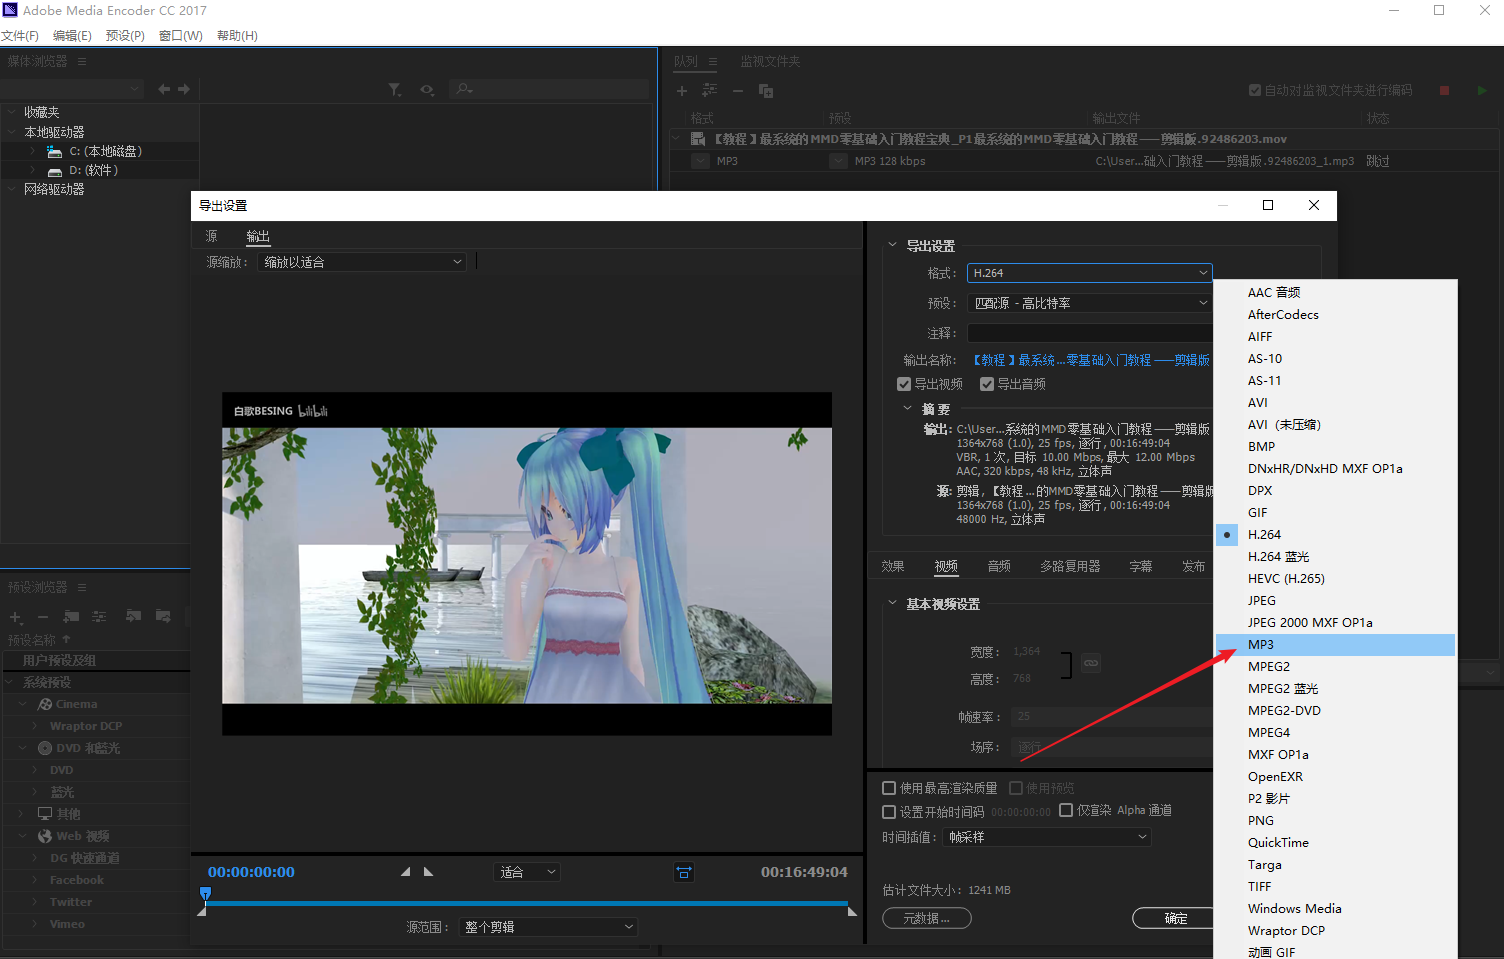Click the forward arrow in media browser

point(184,89)
